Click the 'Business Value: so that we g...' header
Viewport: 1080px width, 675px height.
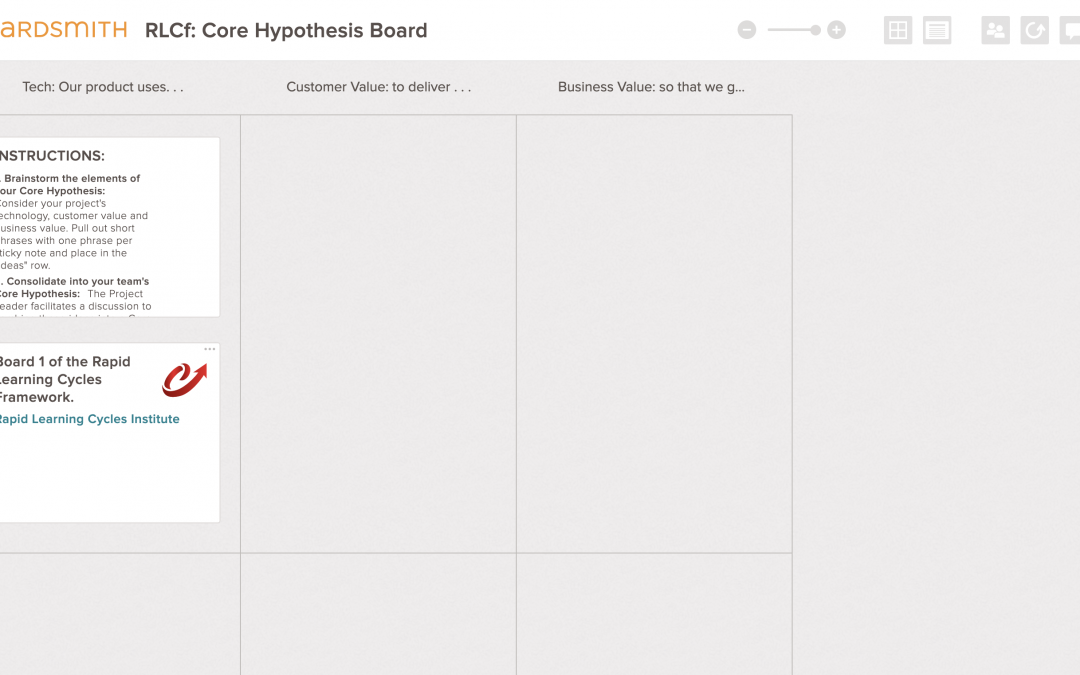click(x=651, y=87)
